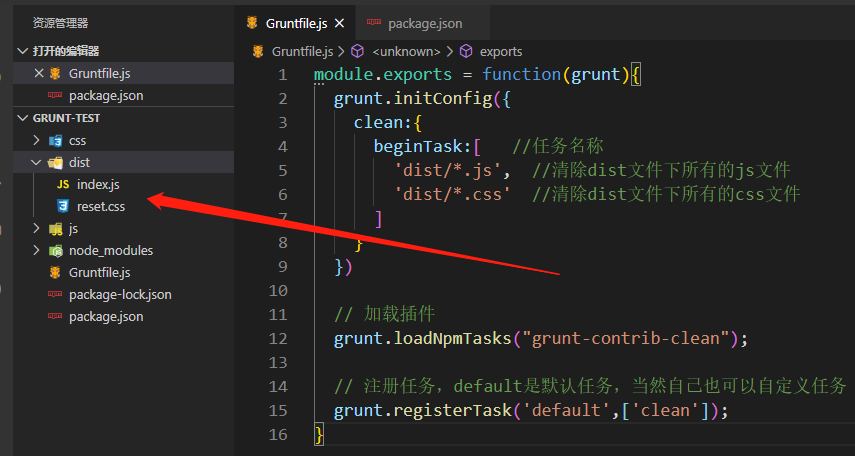Click the clean: key on line 3

(383, 122)
